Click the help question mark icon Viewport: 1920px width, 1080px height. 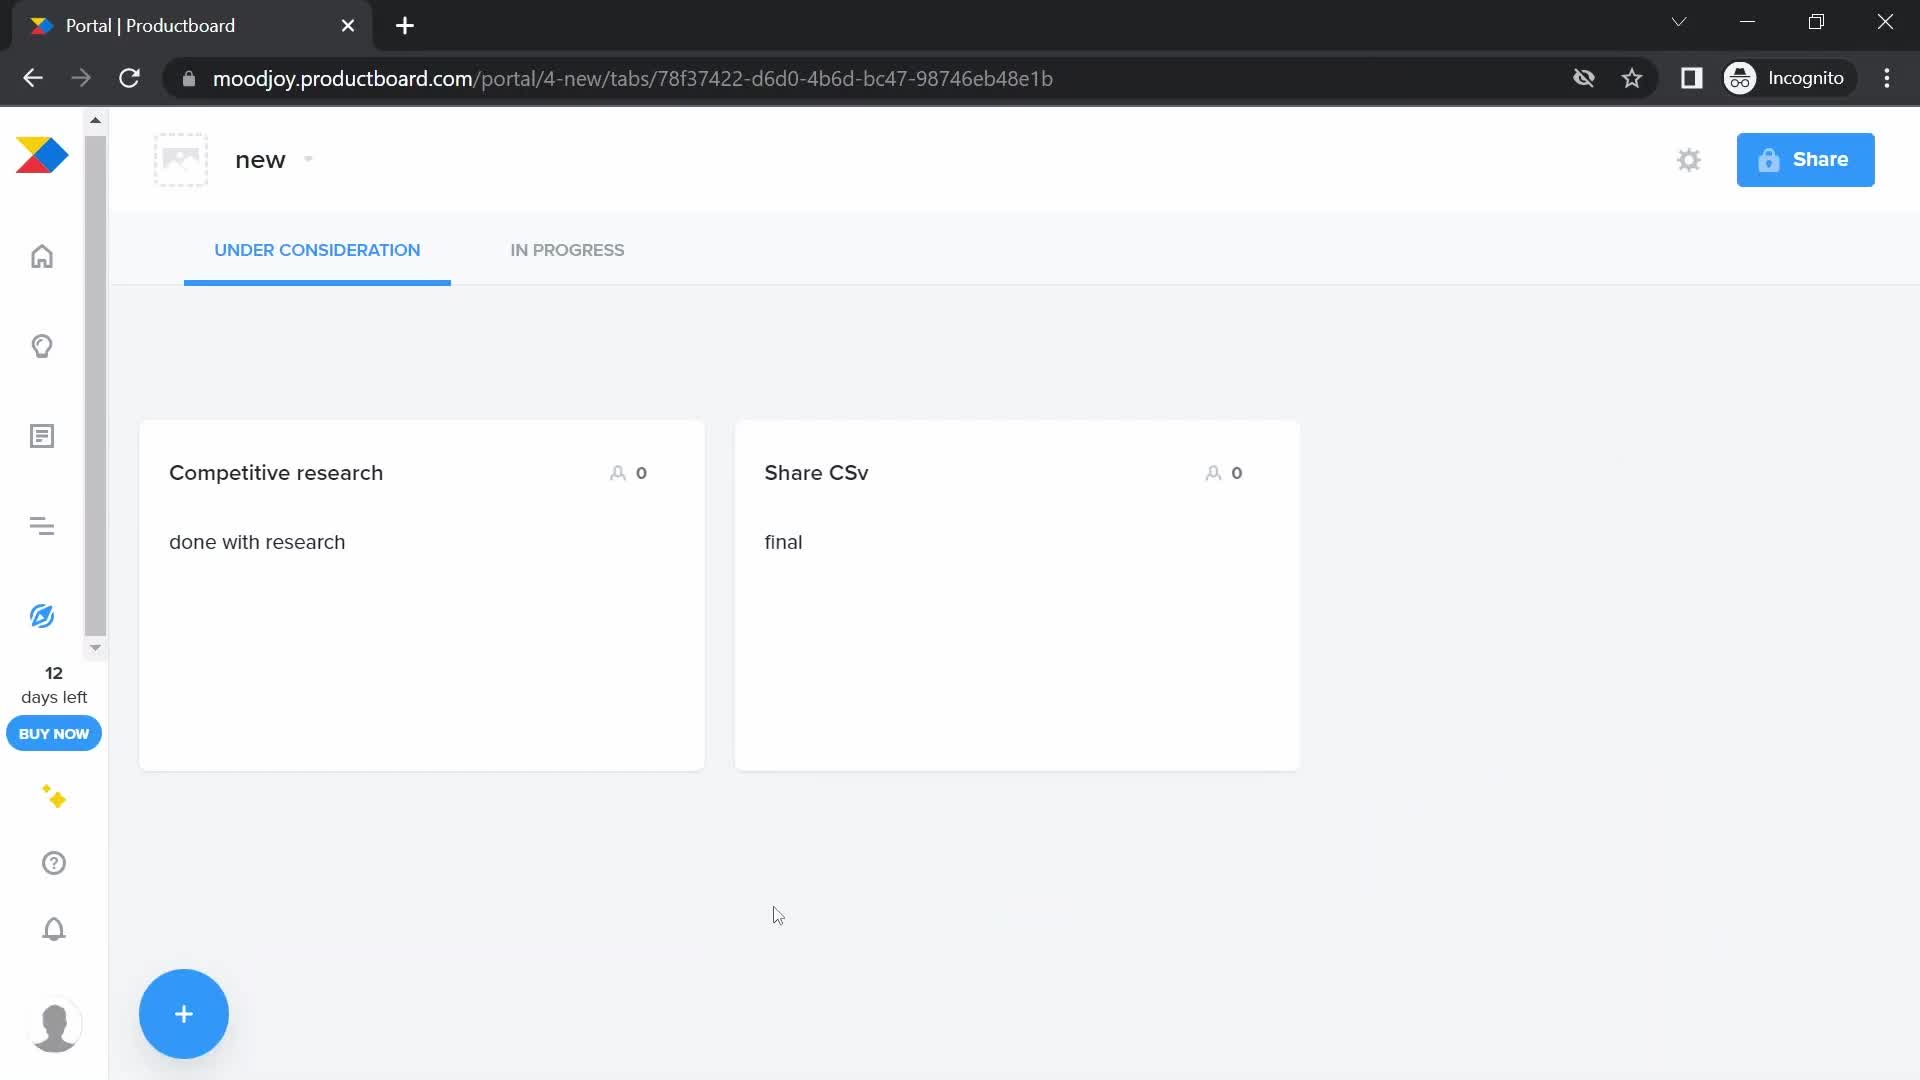pyautogui.click(x=53, y=862)
